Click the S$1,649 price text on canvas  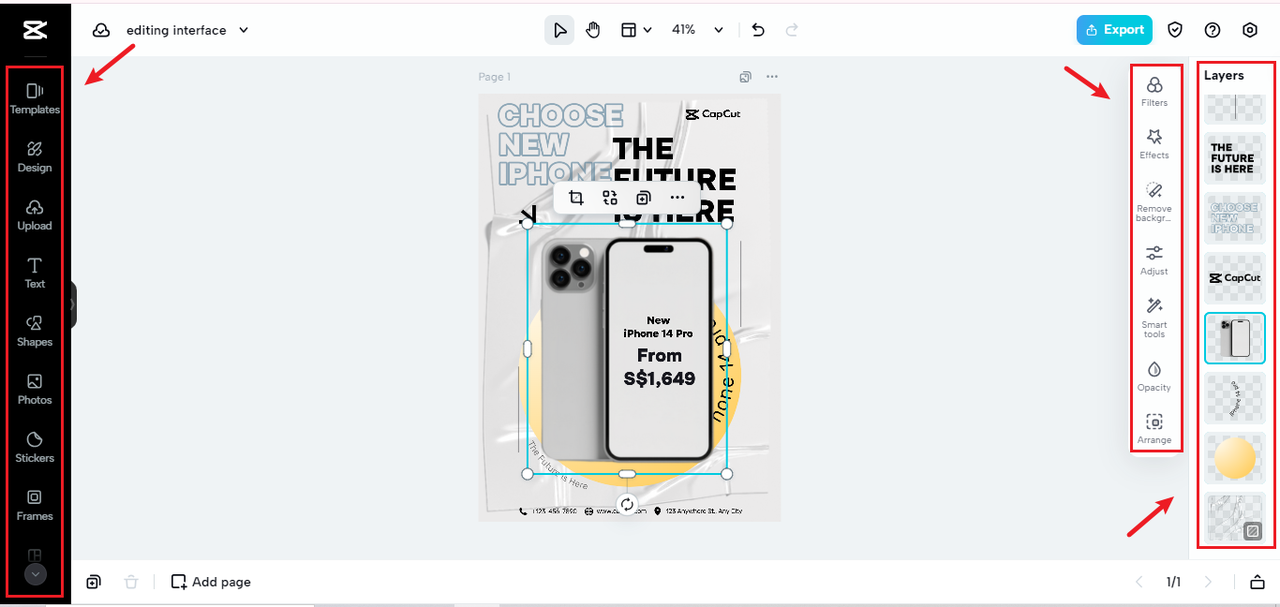click(659, 378)
